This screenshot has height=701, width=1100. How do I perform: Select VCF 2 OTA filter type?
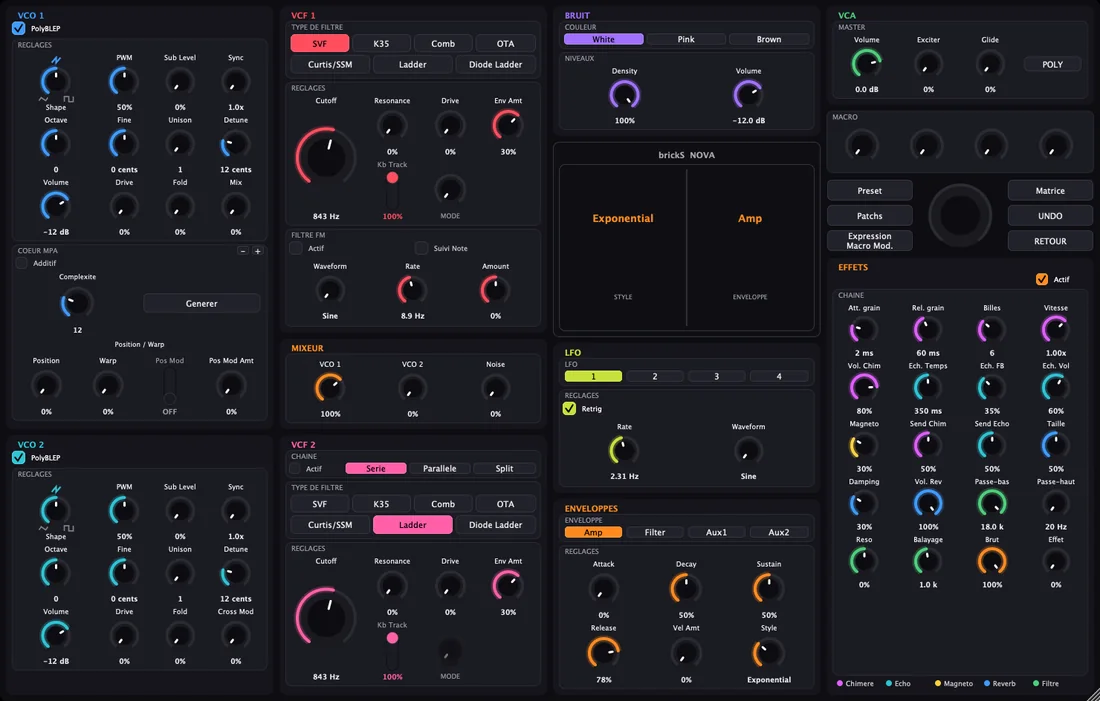[505, 504]
